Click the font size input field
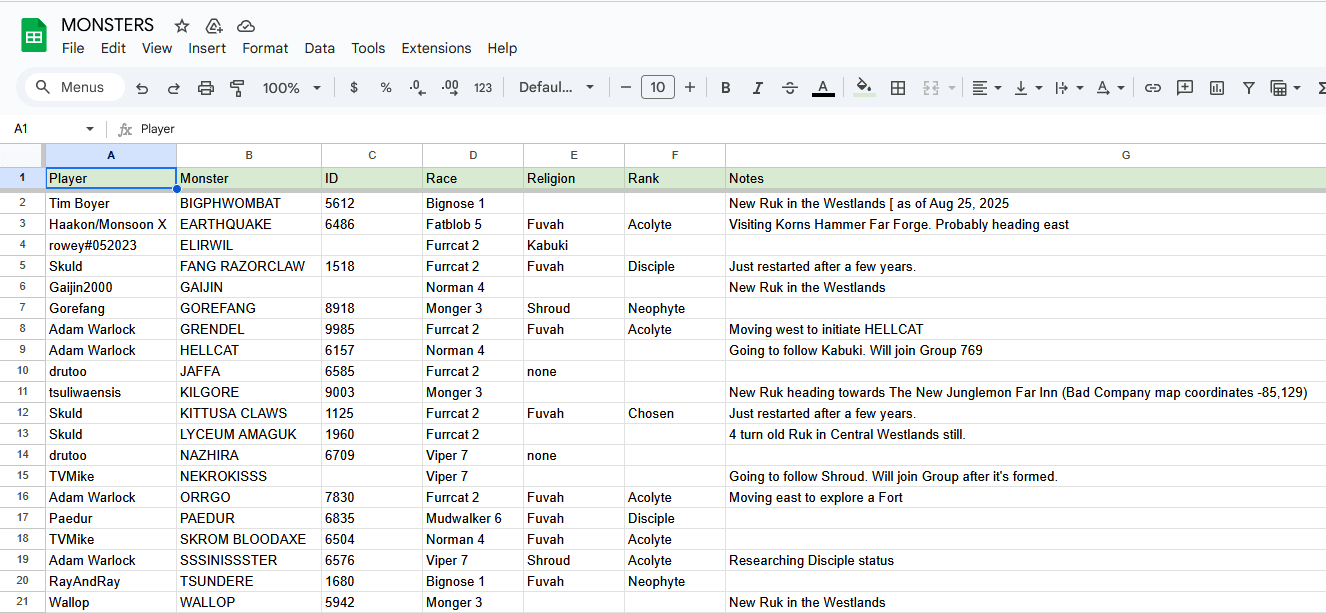Viewport: 1326px width, 613px height. [657, 88]
